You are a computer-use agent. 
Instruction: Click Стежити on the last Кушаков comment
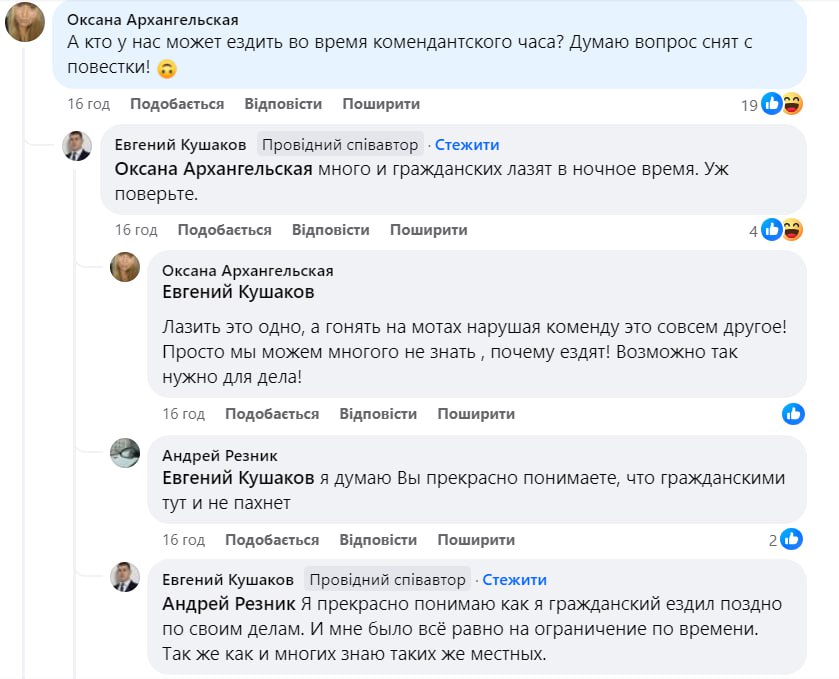[x=514, y=580]
